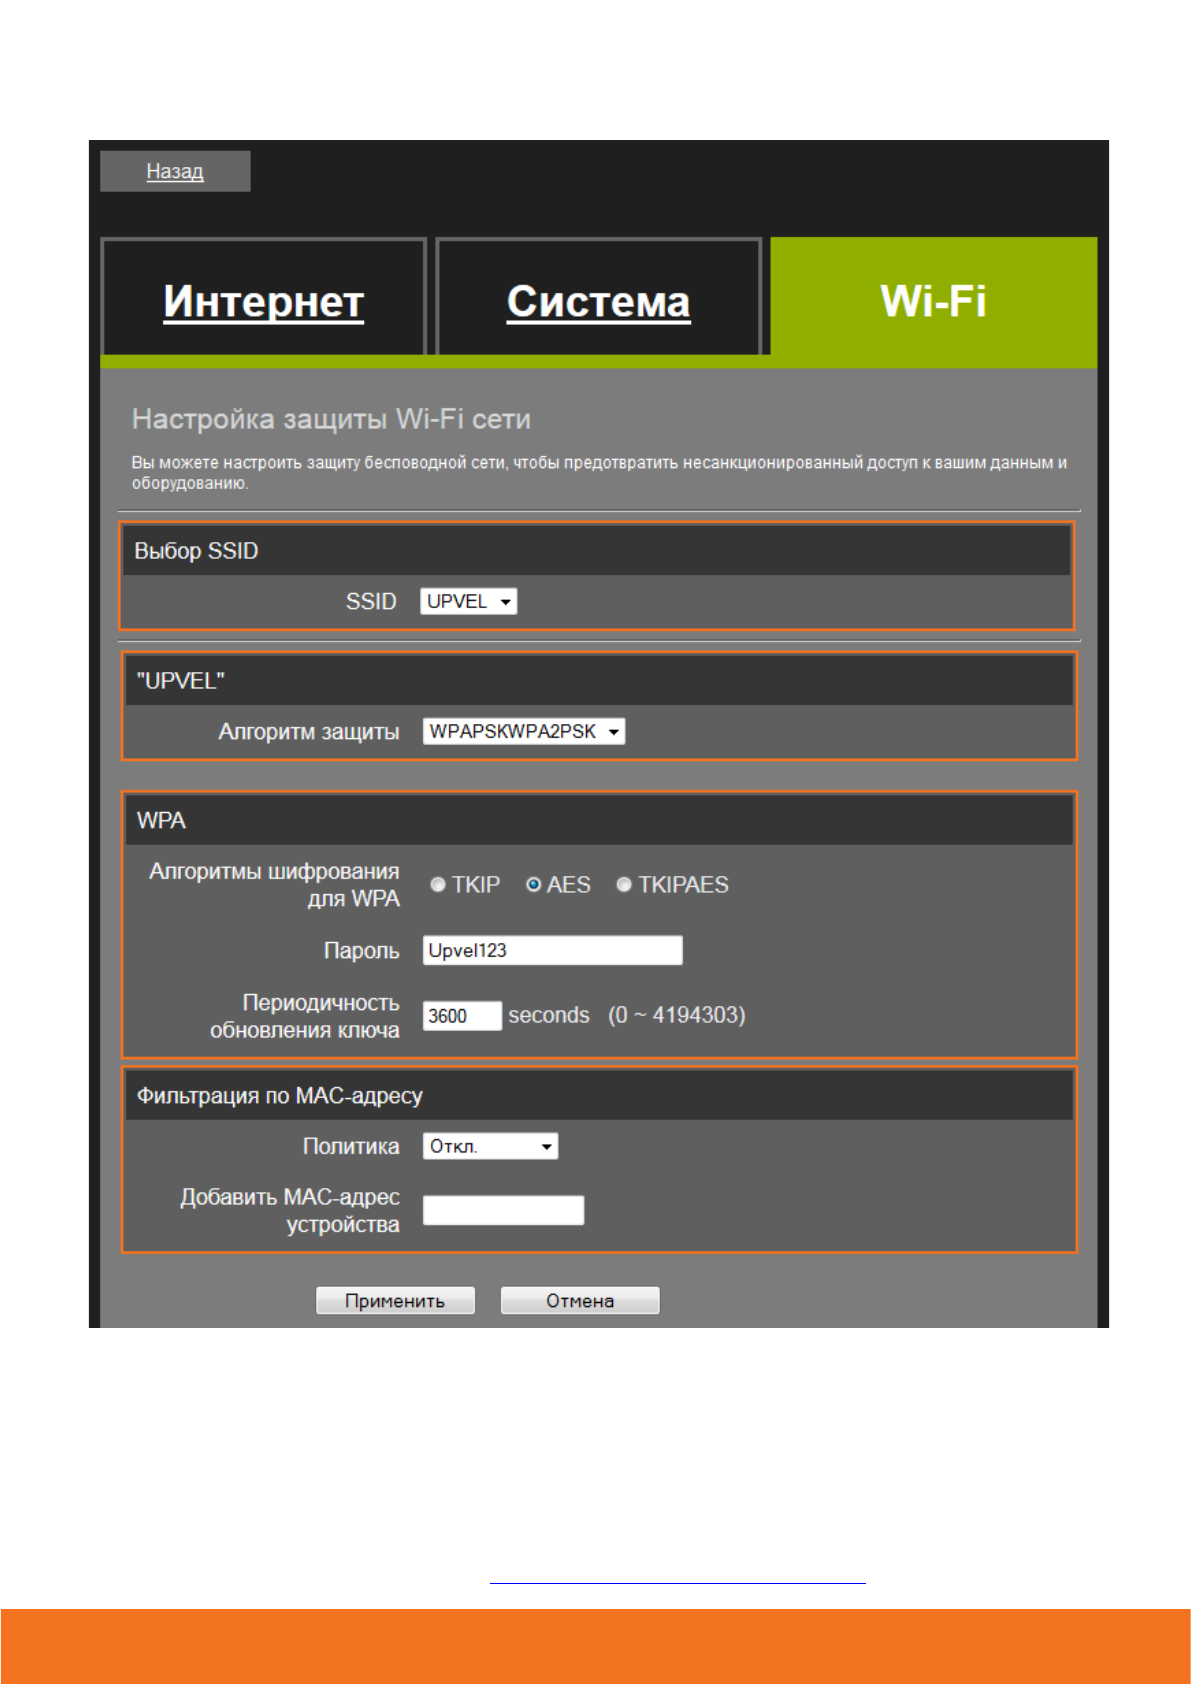Screen dimensions: 1191x1684
Task: Click the Назад back link
Action: (x=175, y=171)
